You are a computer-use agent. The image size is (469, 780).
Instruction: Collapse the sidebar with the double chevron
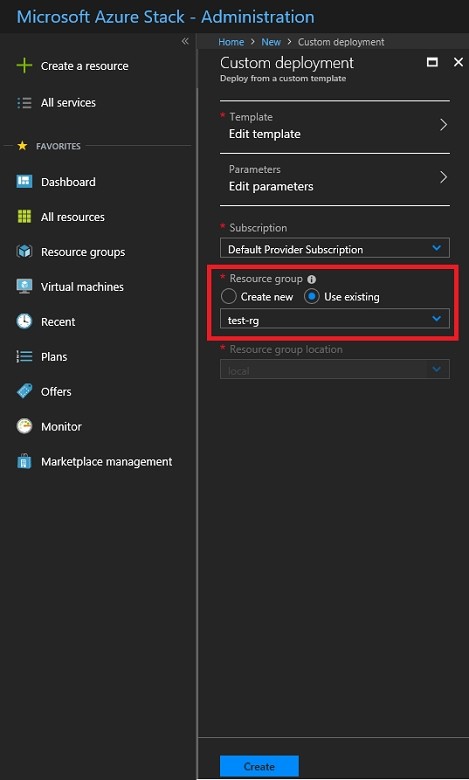pyautogui.click(x=185, y=41)
